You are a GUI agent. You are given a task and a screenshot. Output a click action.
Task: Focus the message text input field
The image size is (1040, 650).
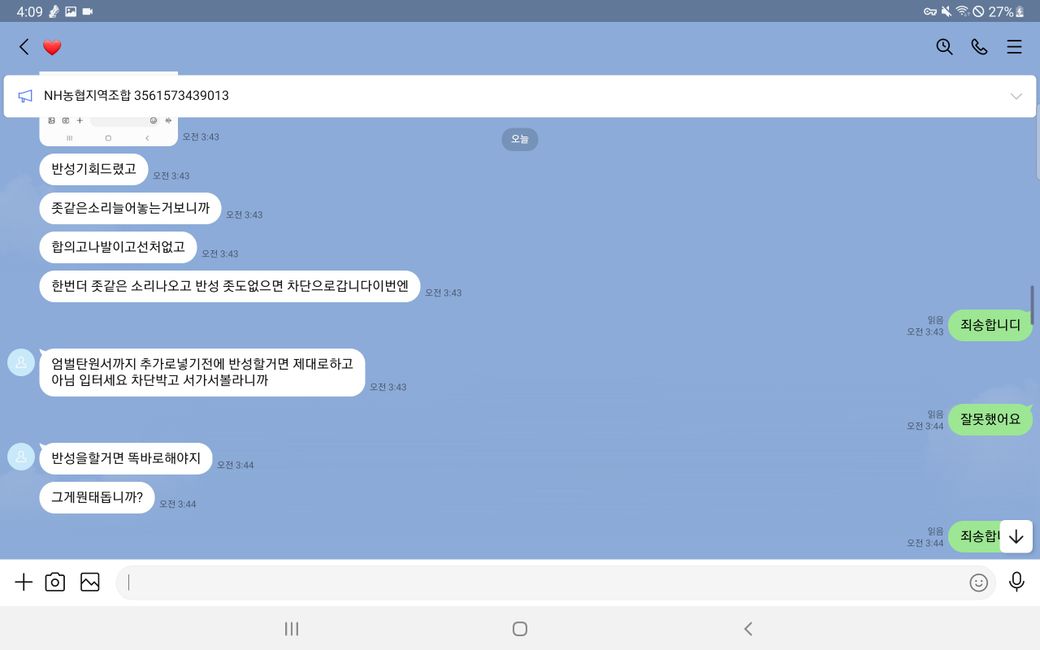(x=540, y=582)
